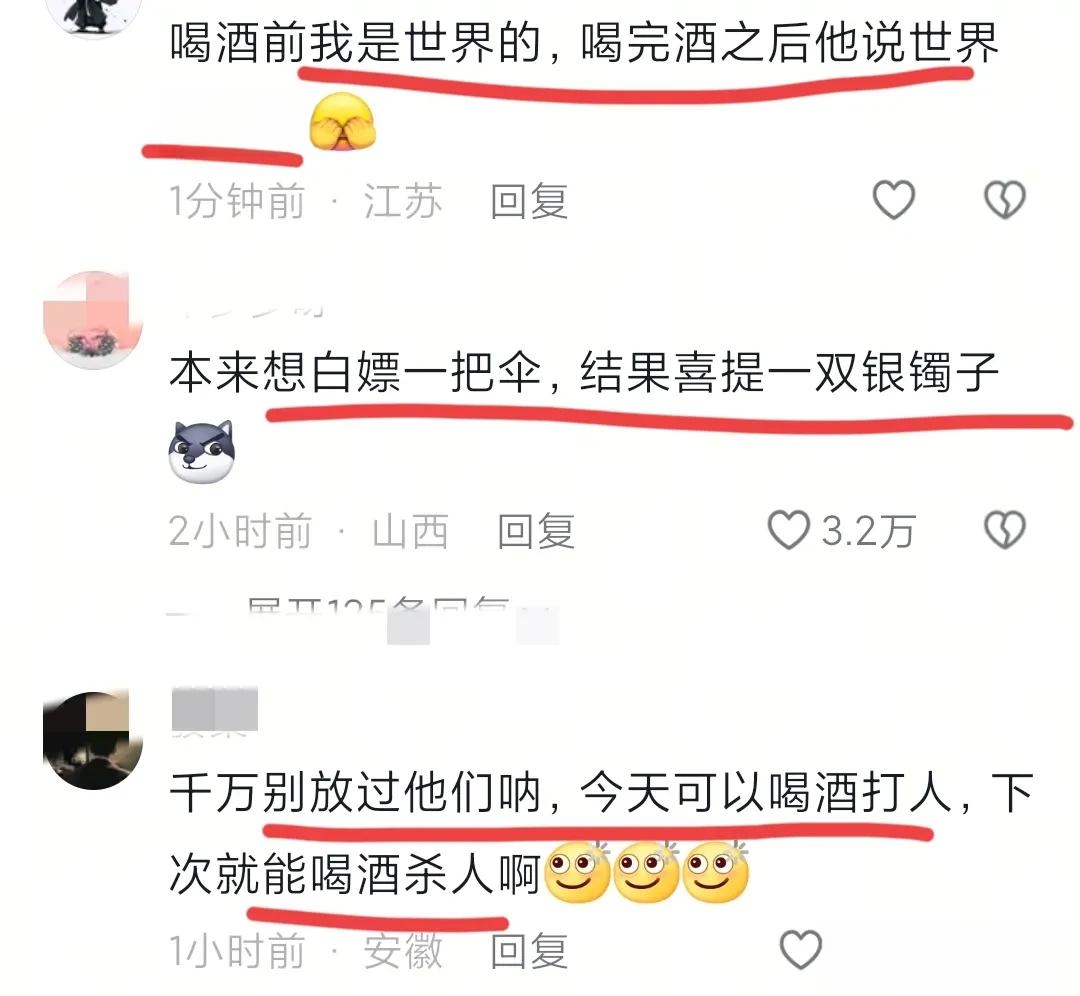Open the top commenter's avatar

(92, 15)
